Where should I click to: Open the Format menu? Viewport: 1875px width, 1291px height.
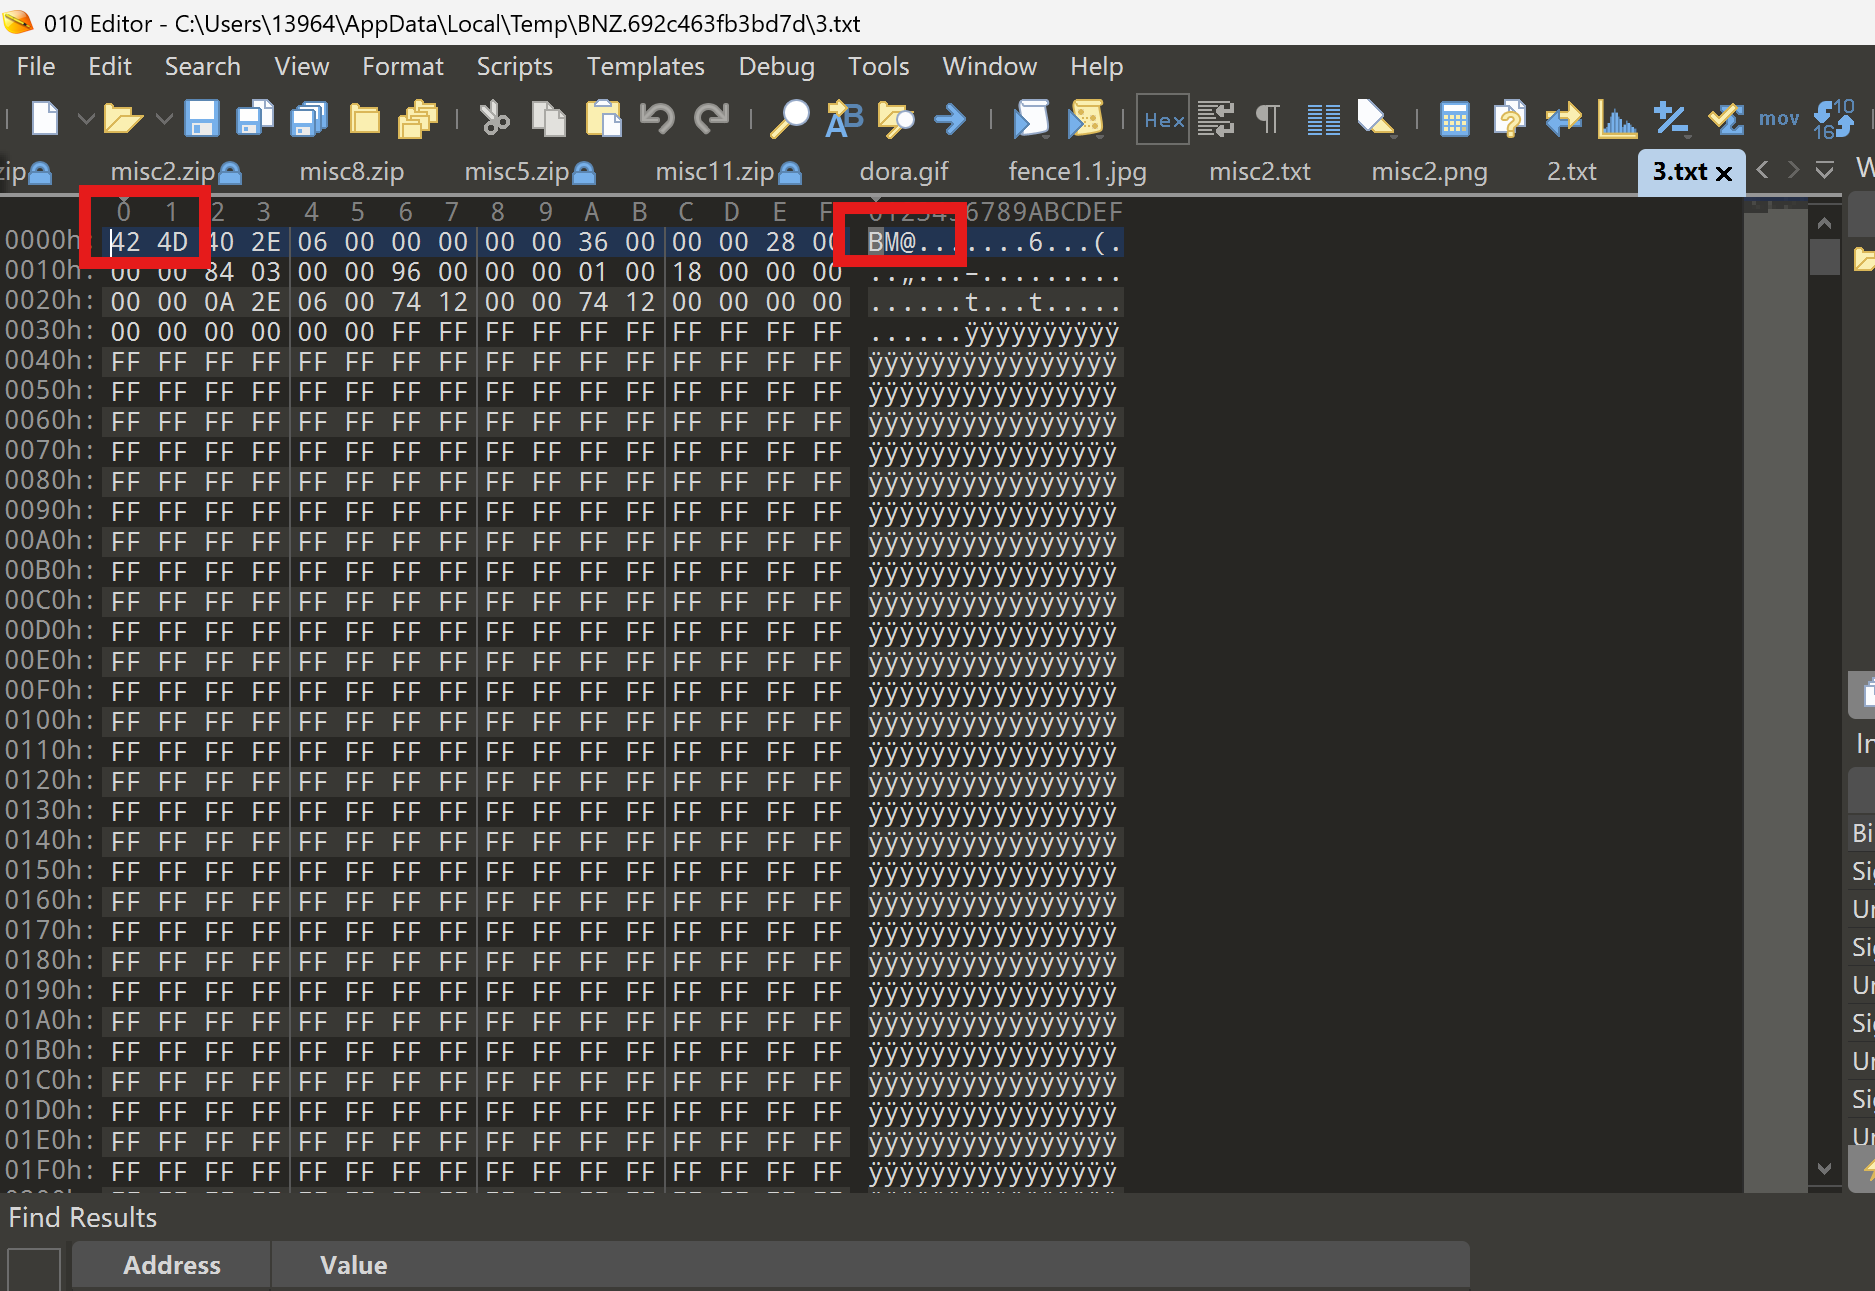403,67
